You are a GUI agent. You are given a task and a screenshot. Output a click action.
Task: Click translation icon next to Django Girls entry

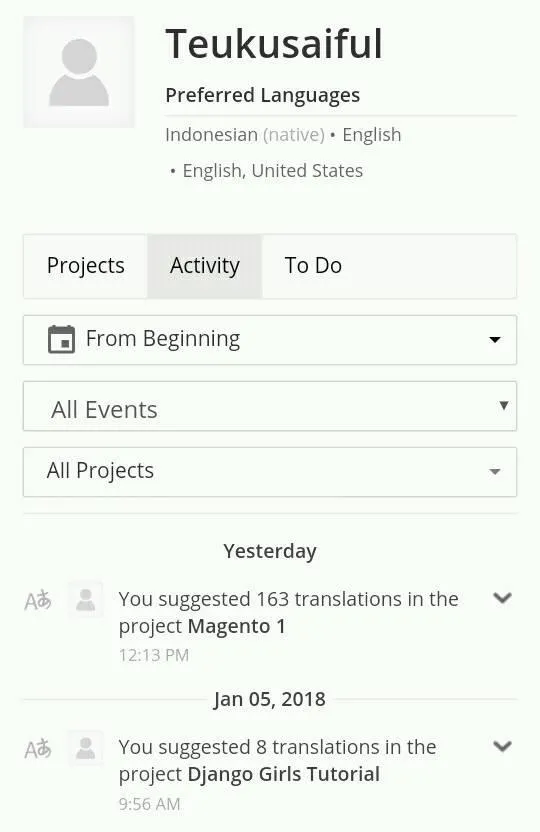tap(38, 749)
